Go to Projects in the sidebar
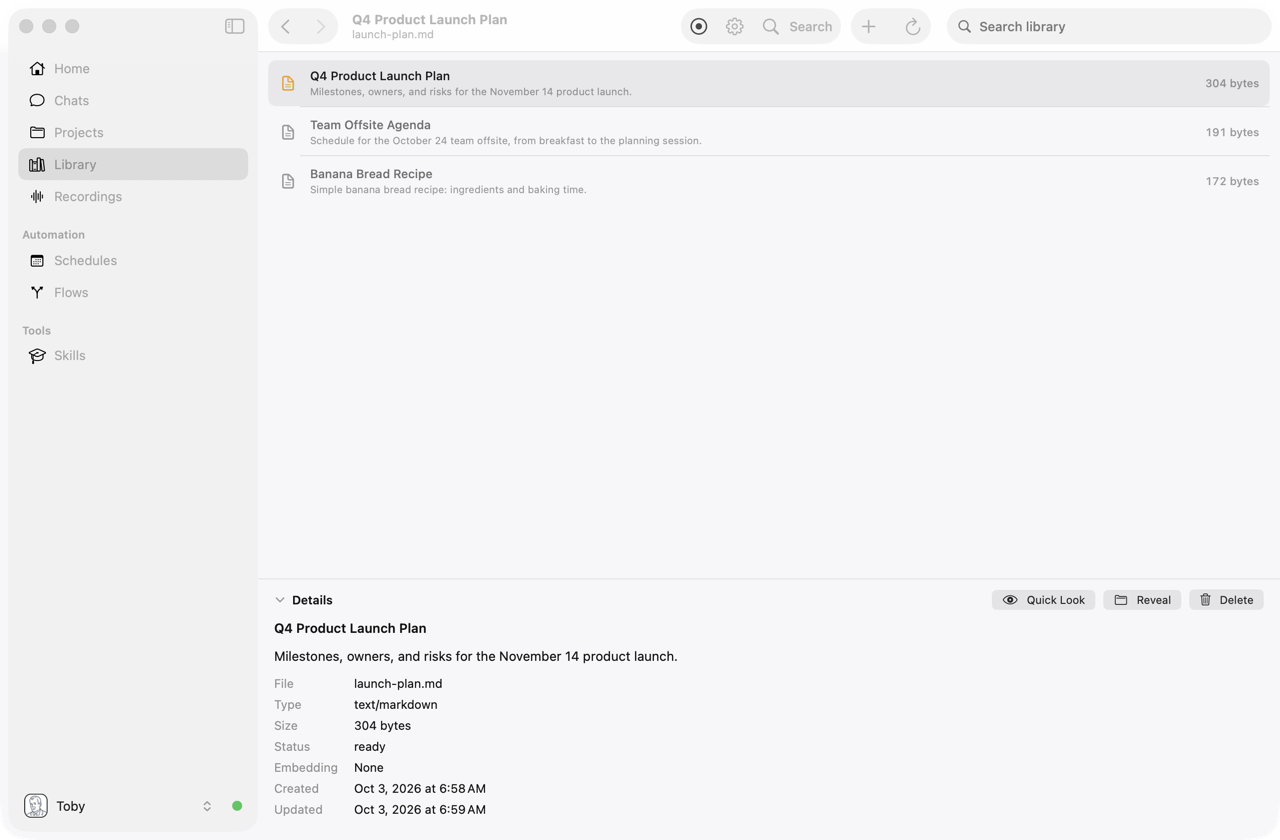The width and height of the screenshot is (1280, 840). (x=133, y=132)
